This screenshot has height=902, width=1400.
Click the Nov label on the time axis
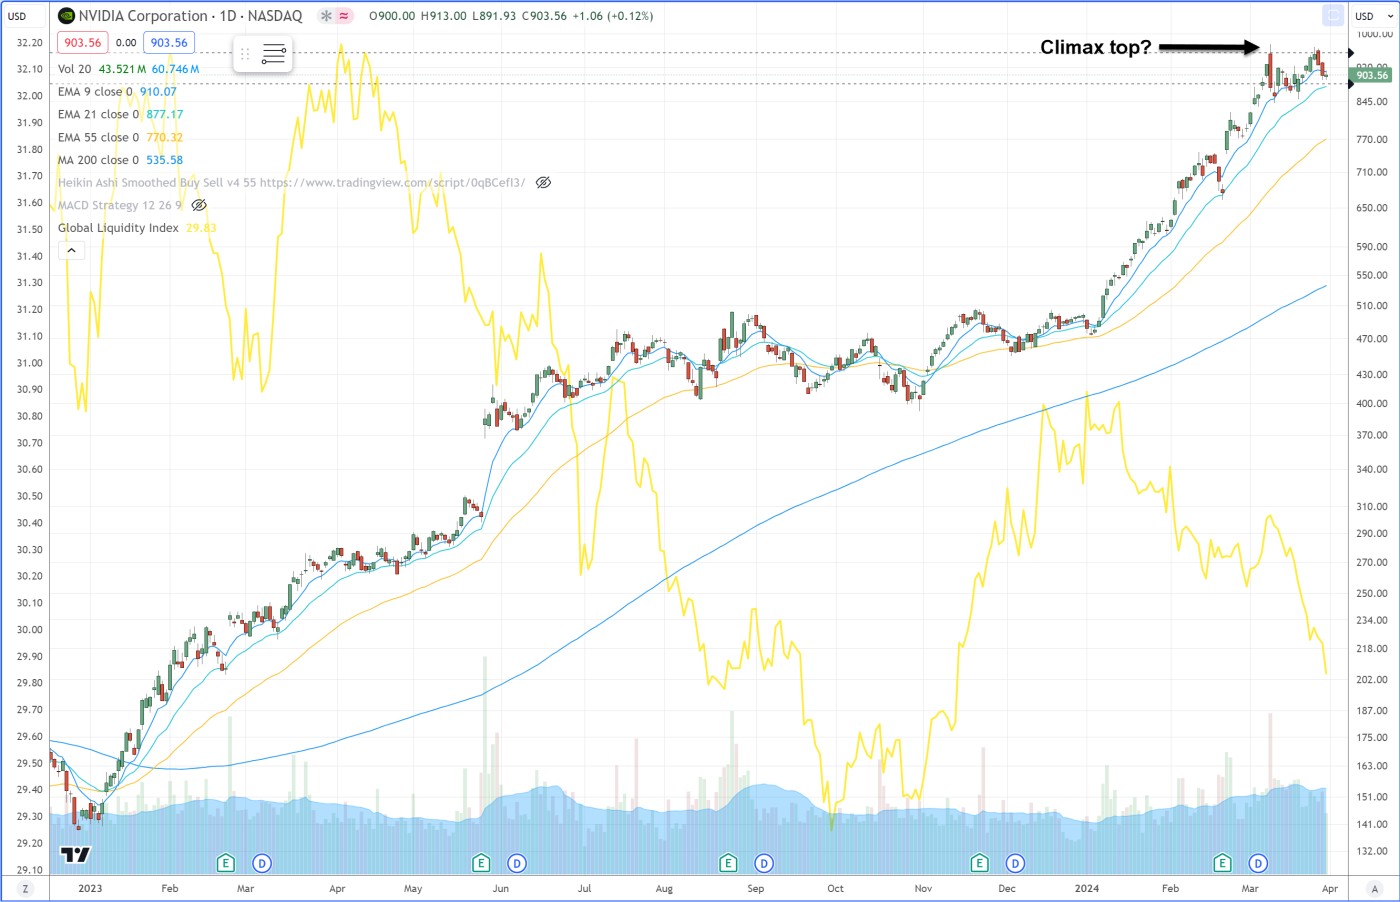923,888
